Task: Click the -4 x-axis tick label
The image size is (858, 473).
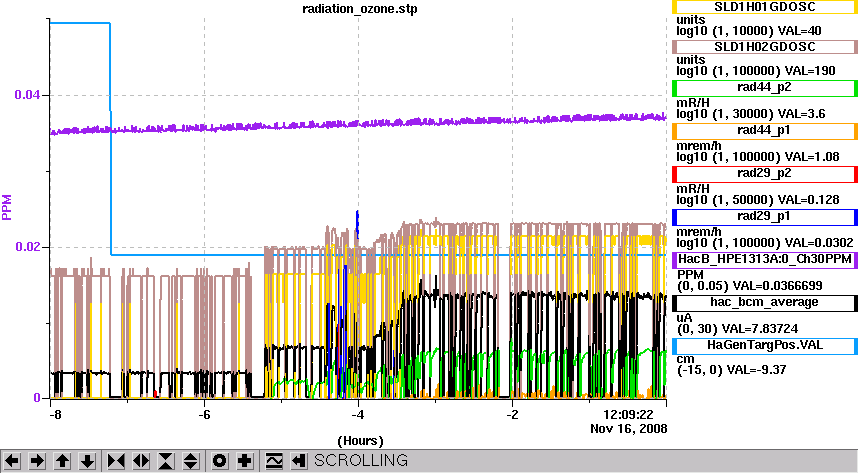Action: tap(358, 415)
